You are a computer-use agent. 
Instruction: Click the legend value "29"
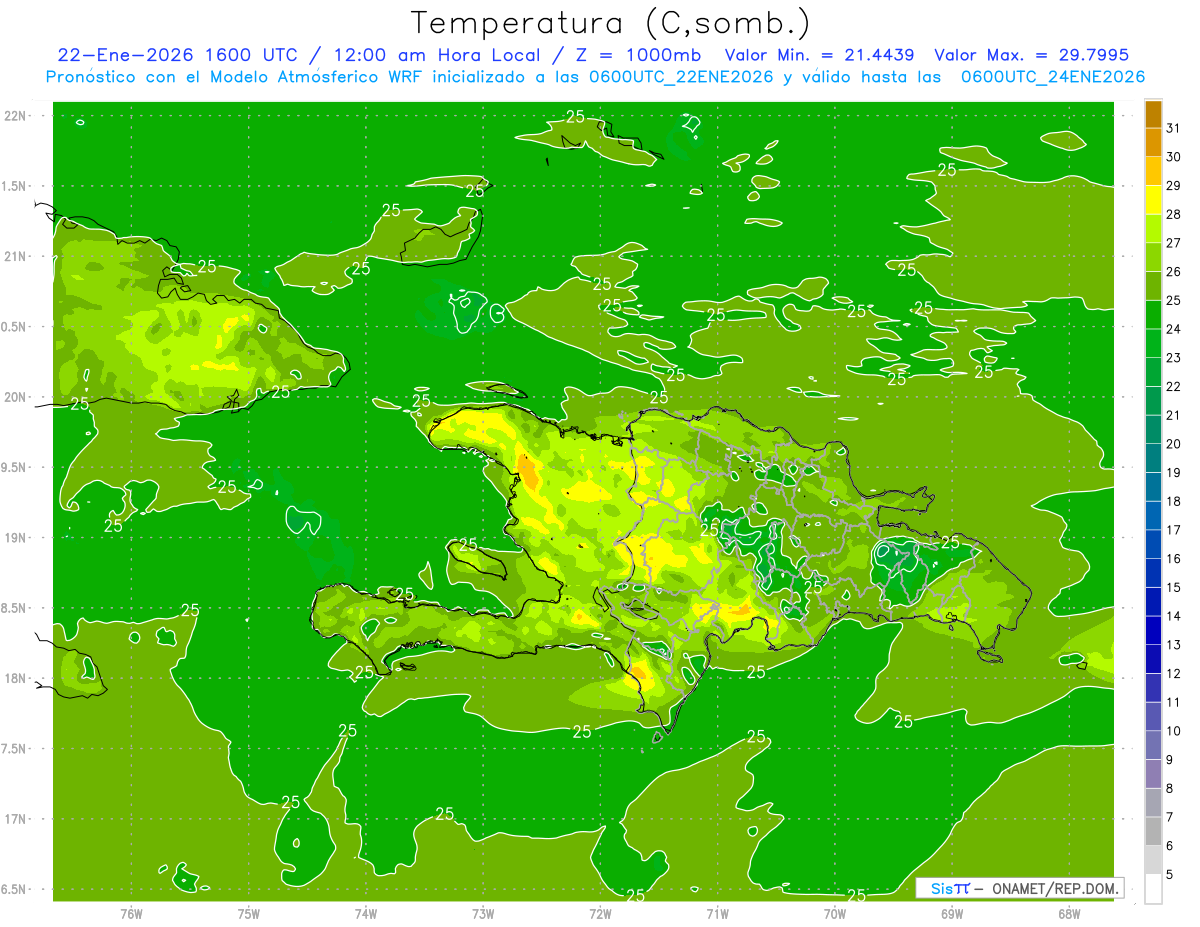pyautogui.click(x=1173, y=185)
